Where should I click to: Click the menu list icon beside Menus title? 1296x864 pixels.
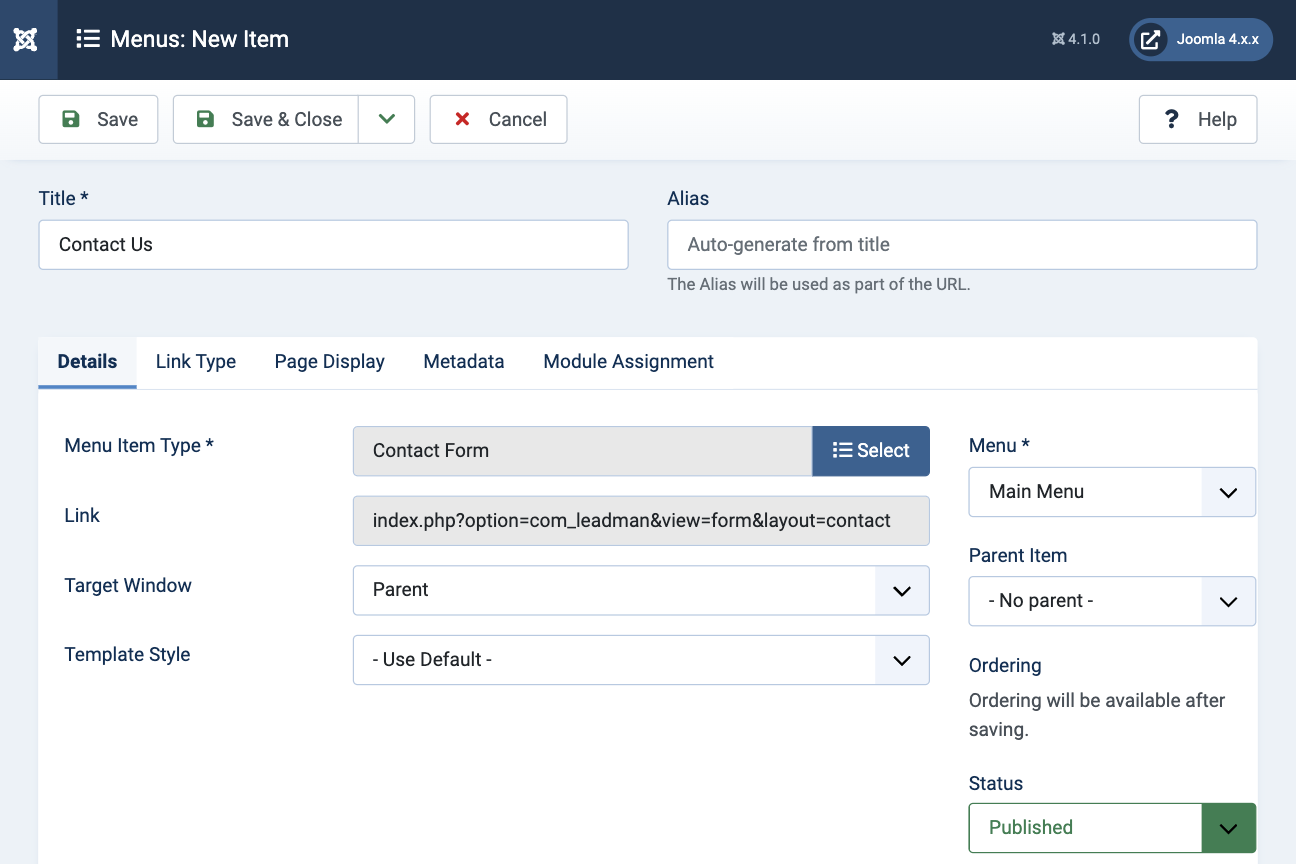[x=88, y=39]
